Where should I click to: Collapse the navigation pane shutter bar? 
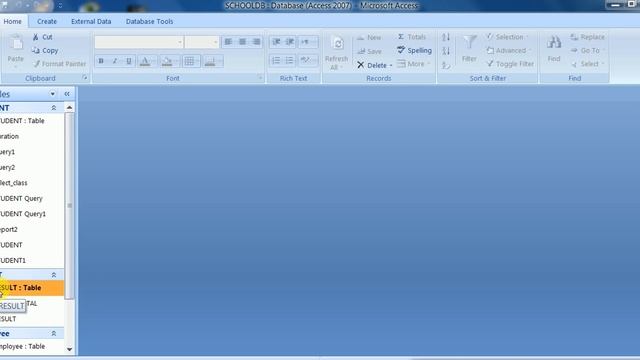(67, 94)
